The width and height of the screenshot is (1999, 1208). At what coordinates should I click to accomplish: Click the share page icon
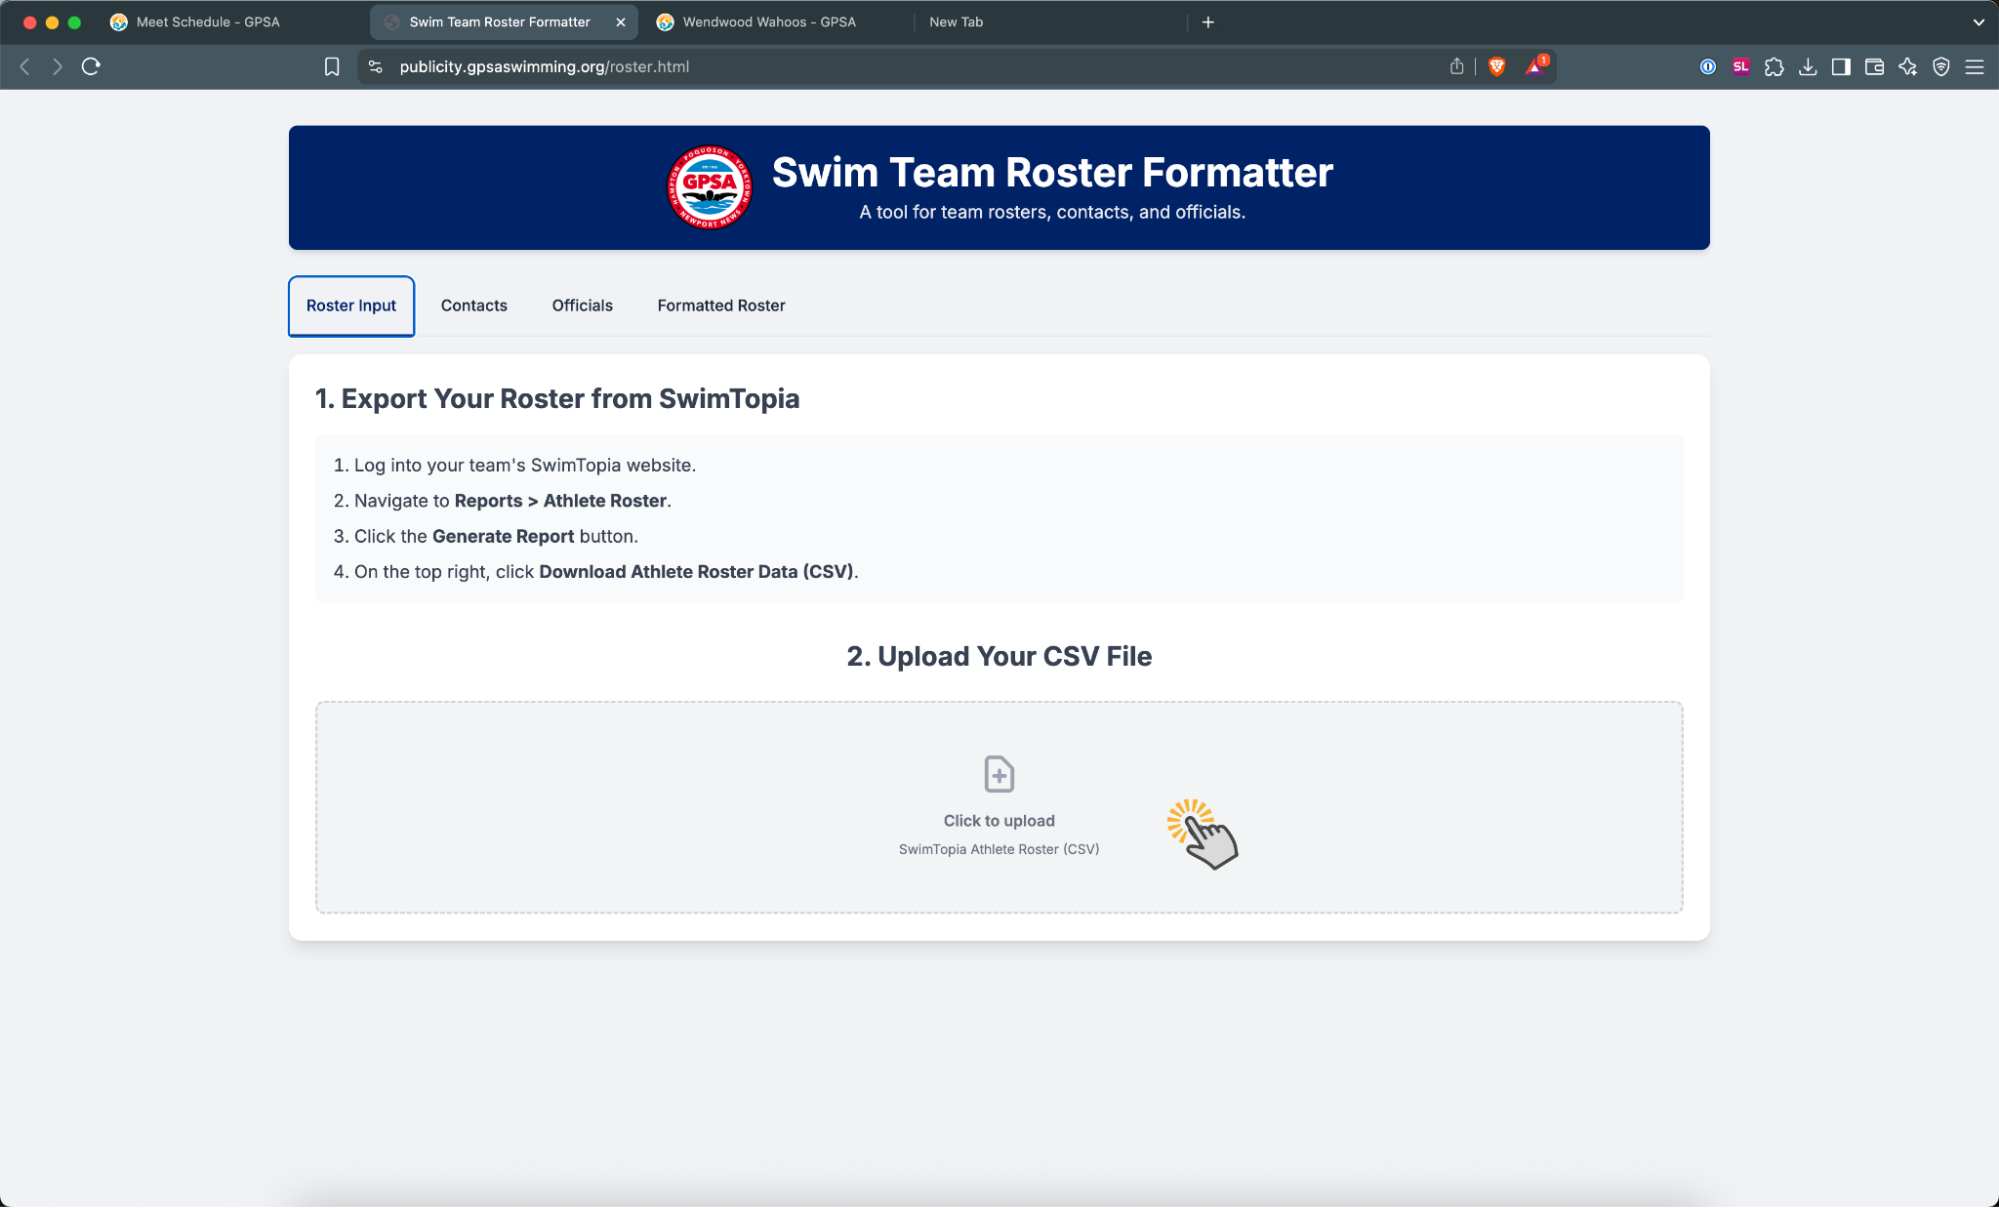pyautogui.click(x=1456, y=67)
